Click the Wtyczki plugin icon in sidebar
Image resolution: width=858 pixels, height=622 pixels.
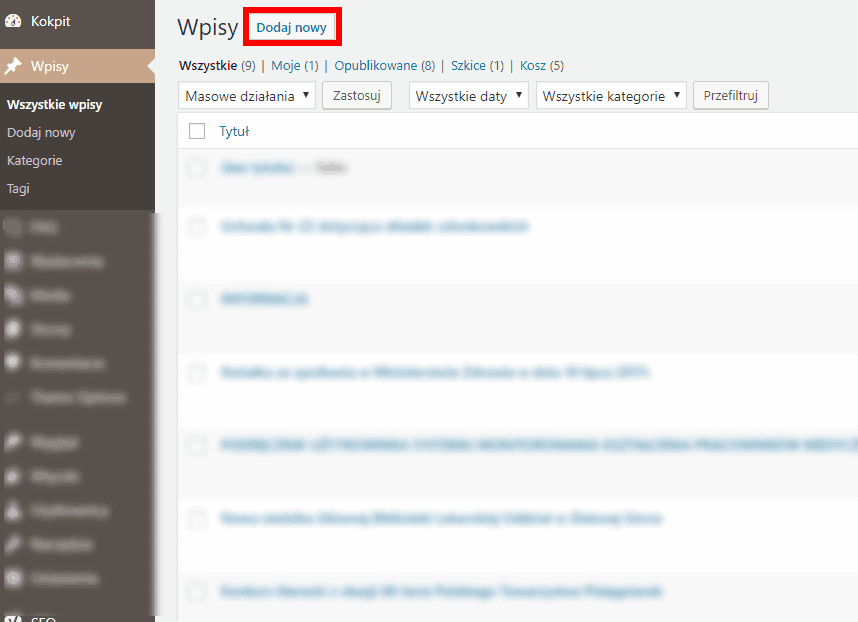(x=14, y=476)
